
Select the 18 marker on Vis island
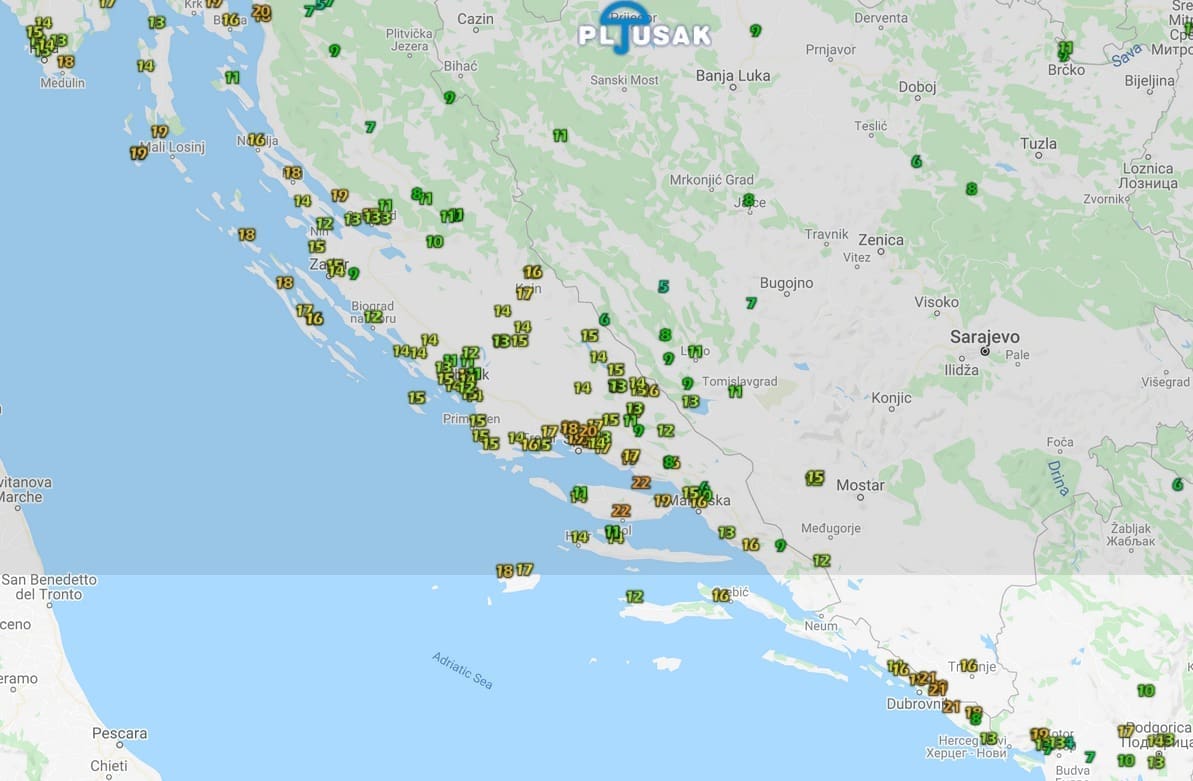click(504, 571)
